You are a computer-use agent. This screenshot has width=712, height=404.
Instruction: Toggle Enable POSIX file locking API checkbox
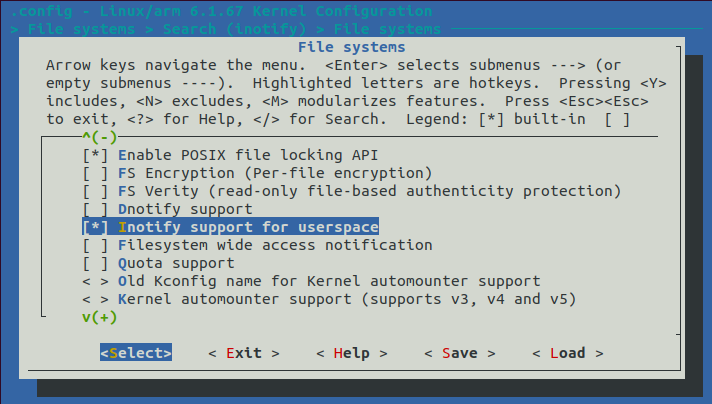tap(95, 156)
